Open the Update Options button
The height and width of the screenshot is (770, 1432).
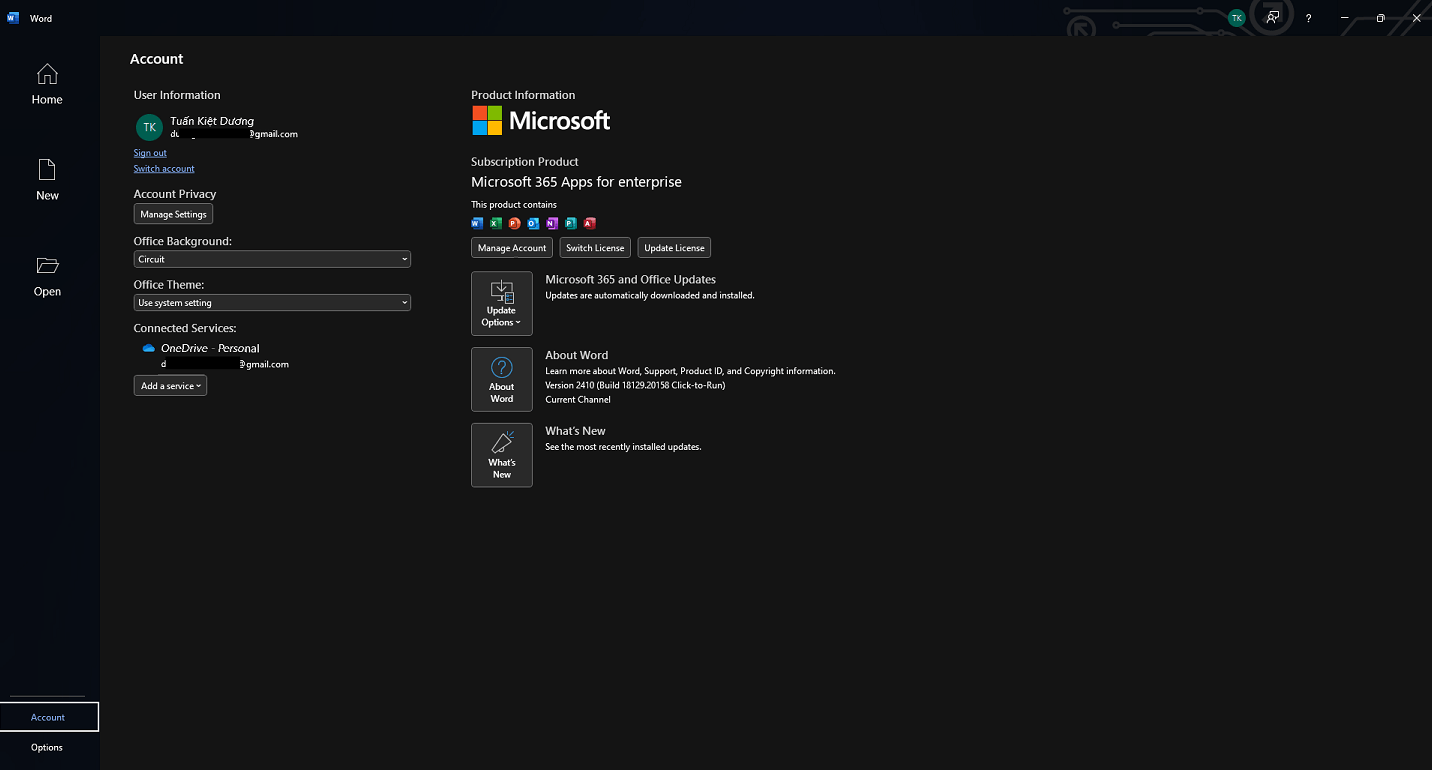click(x=502, y=303)
